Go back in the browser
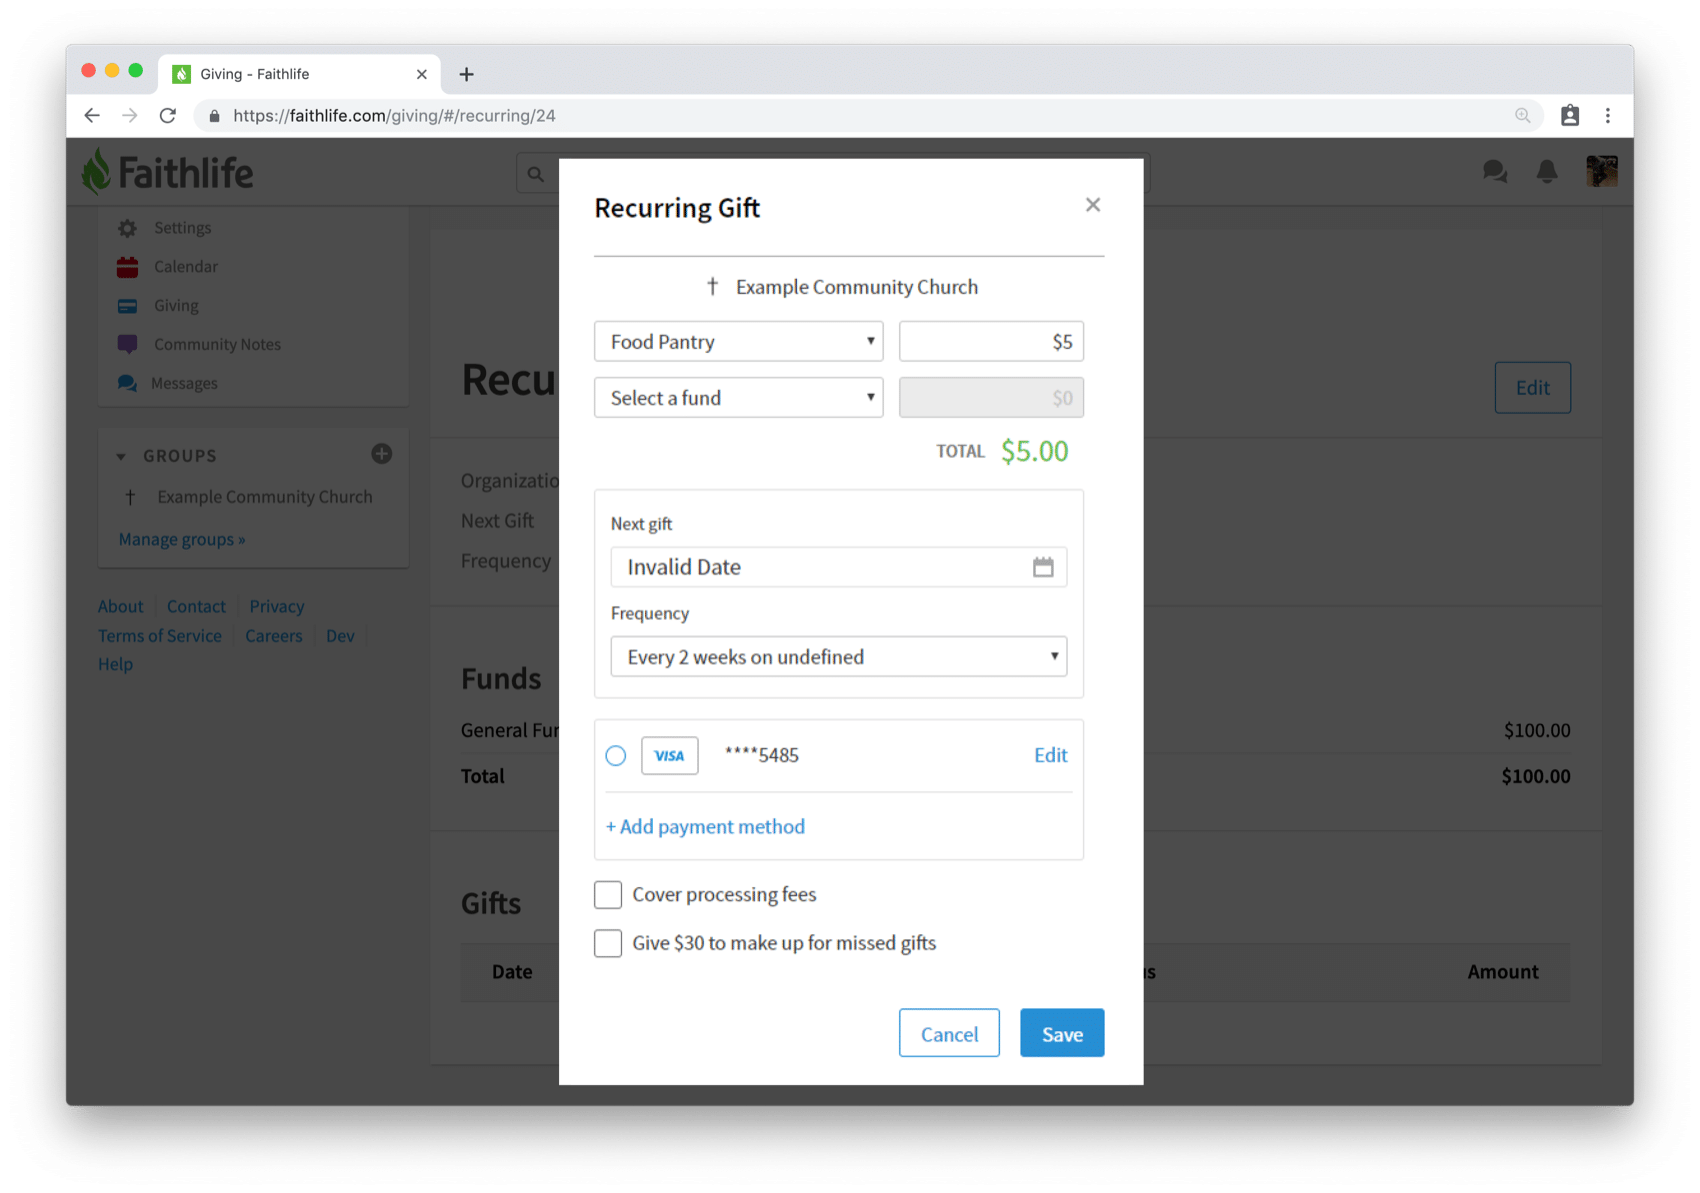Viewport: 1700px width, 1193px height. 92,116
